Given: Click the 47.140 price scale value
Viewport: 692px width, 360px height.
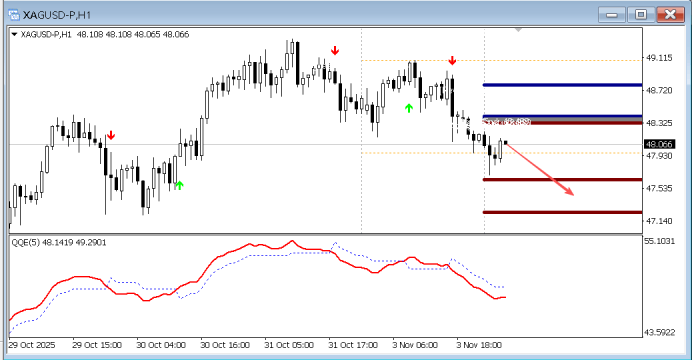Looking at the screenshot, I should (659, 221).
